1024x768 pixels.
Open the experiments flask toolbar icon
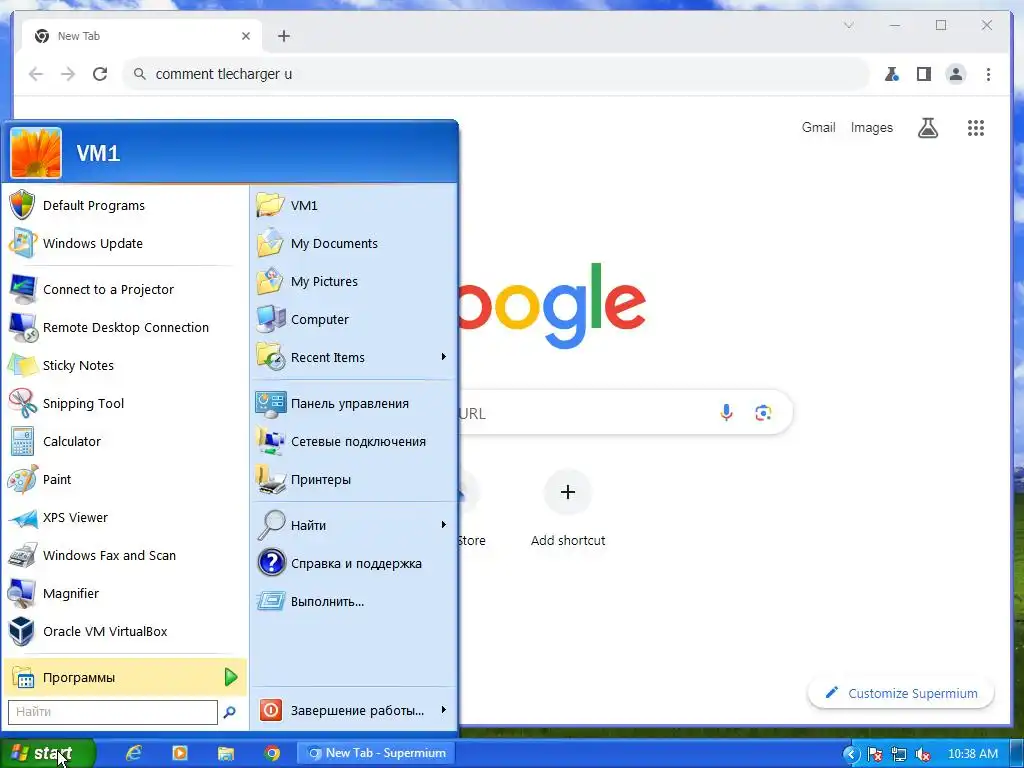[891, 74]
